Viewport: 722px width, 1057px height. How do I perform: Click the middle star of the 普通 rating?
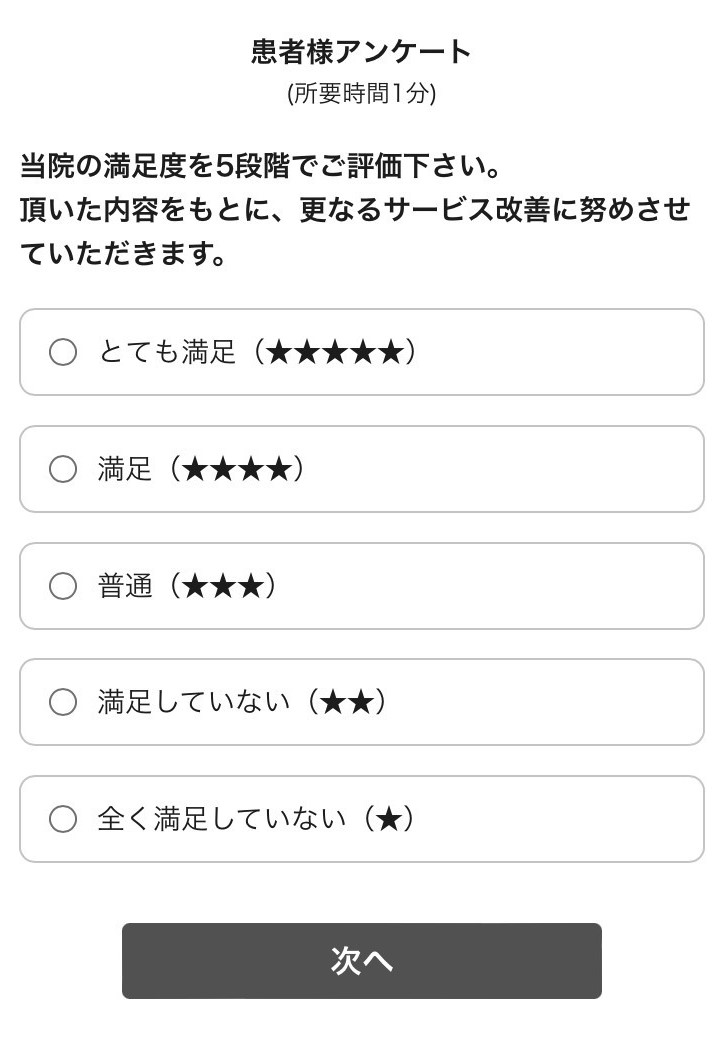(224, 586)
